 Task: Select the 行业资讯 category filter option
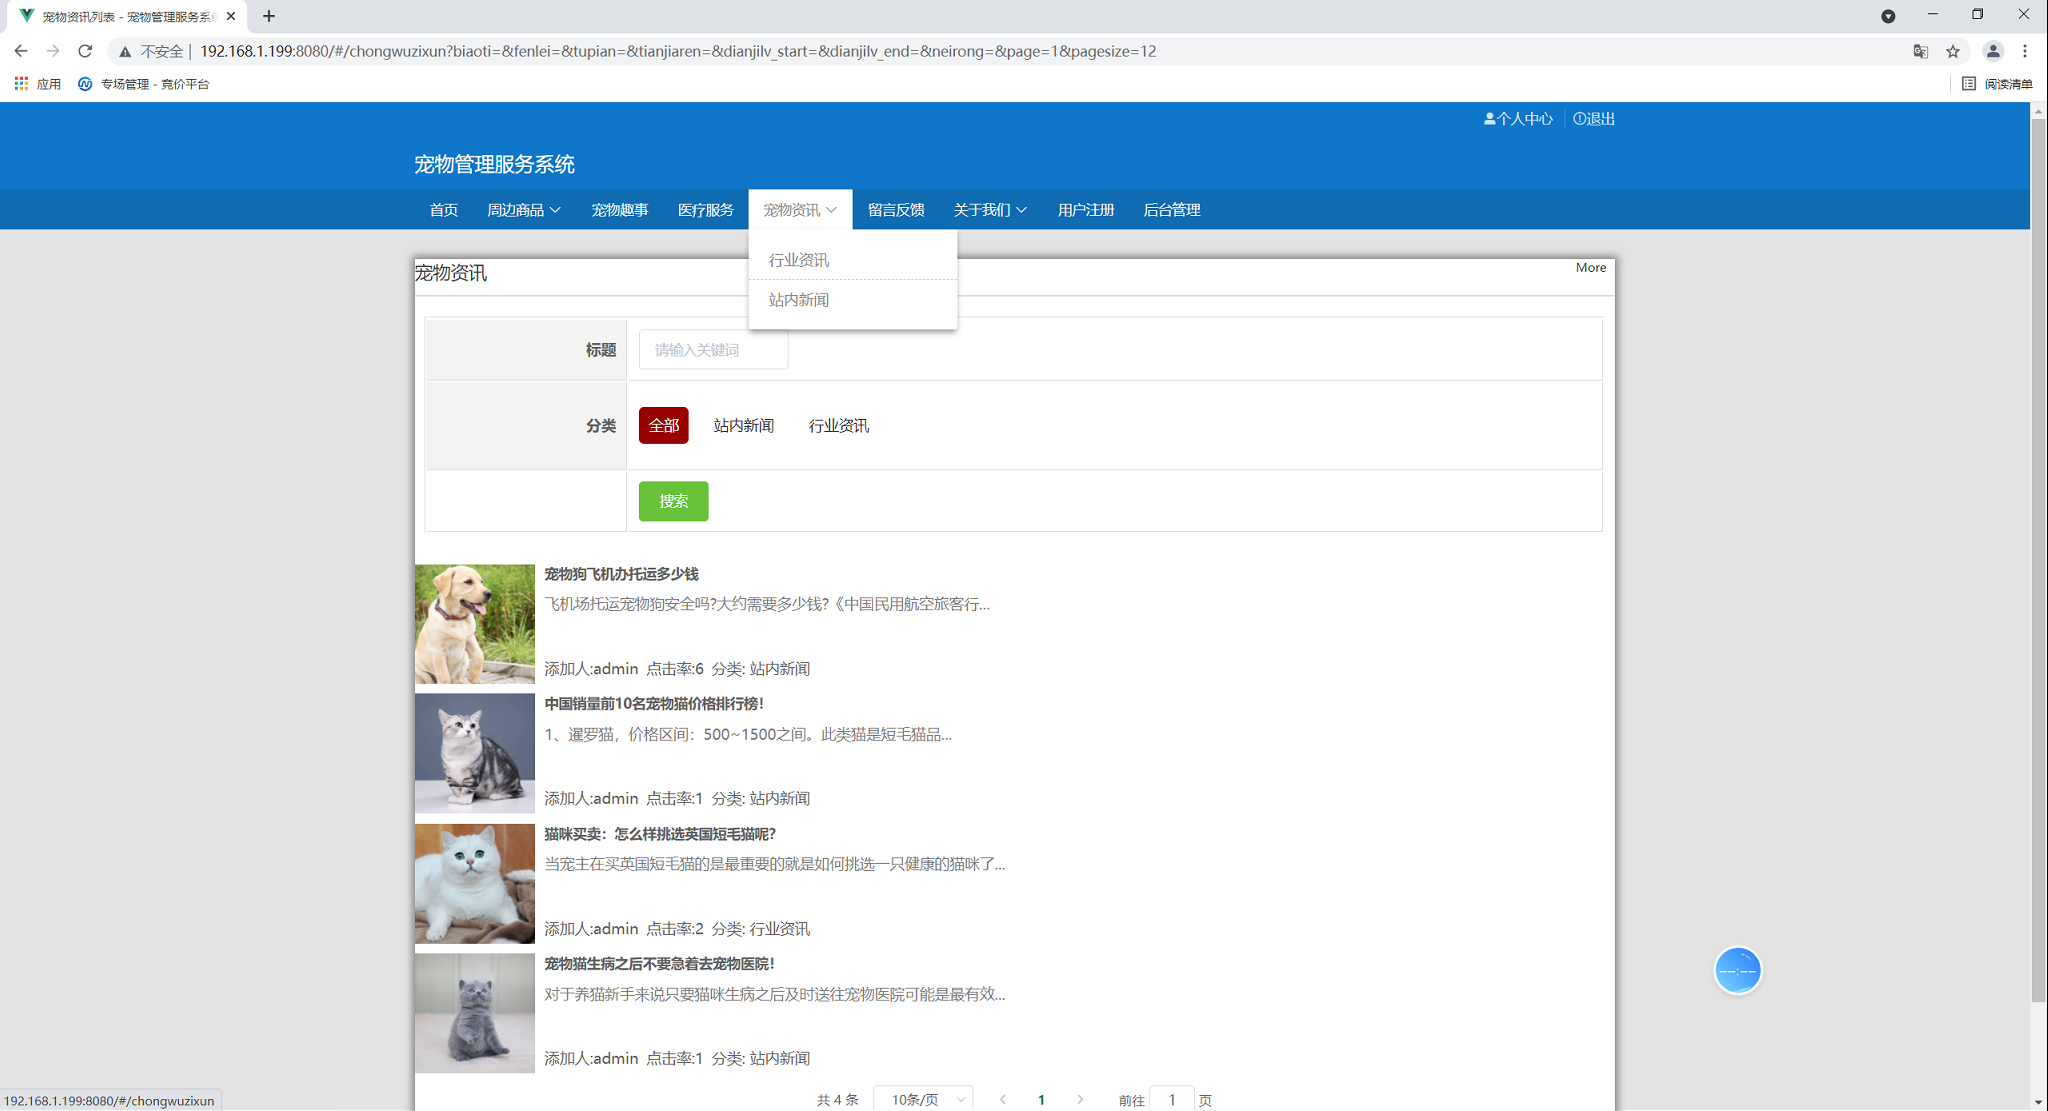point(838,426)
